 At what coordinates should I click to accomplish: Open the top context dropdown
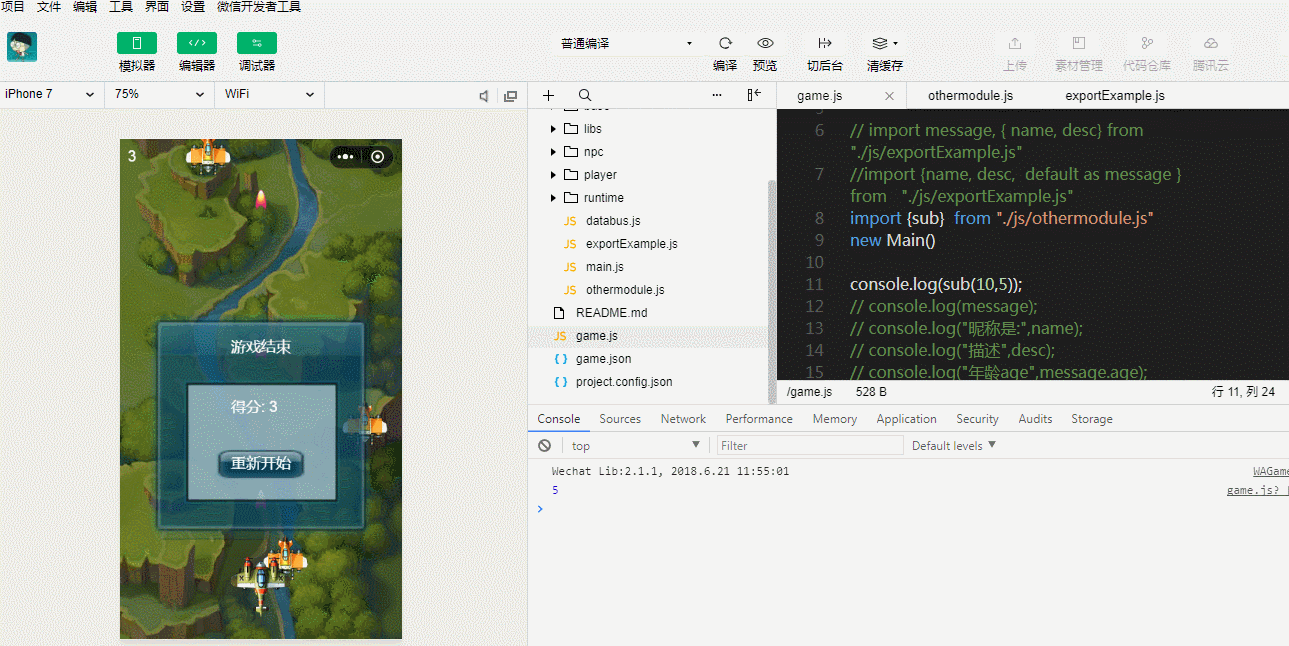coord(635,445)
